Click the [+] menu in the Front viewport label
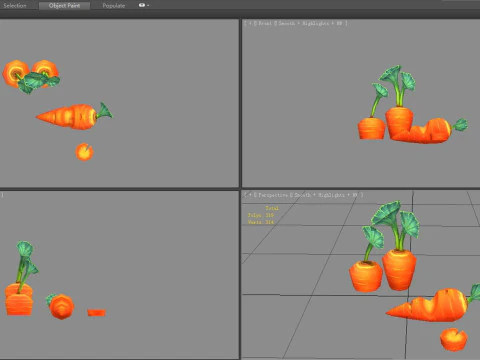 point(250,23)
